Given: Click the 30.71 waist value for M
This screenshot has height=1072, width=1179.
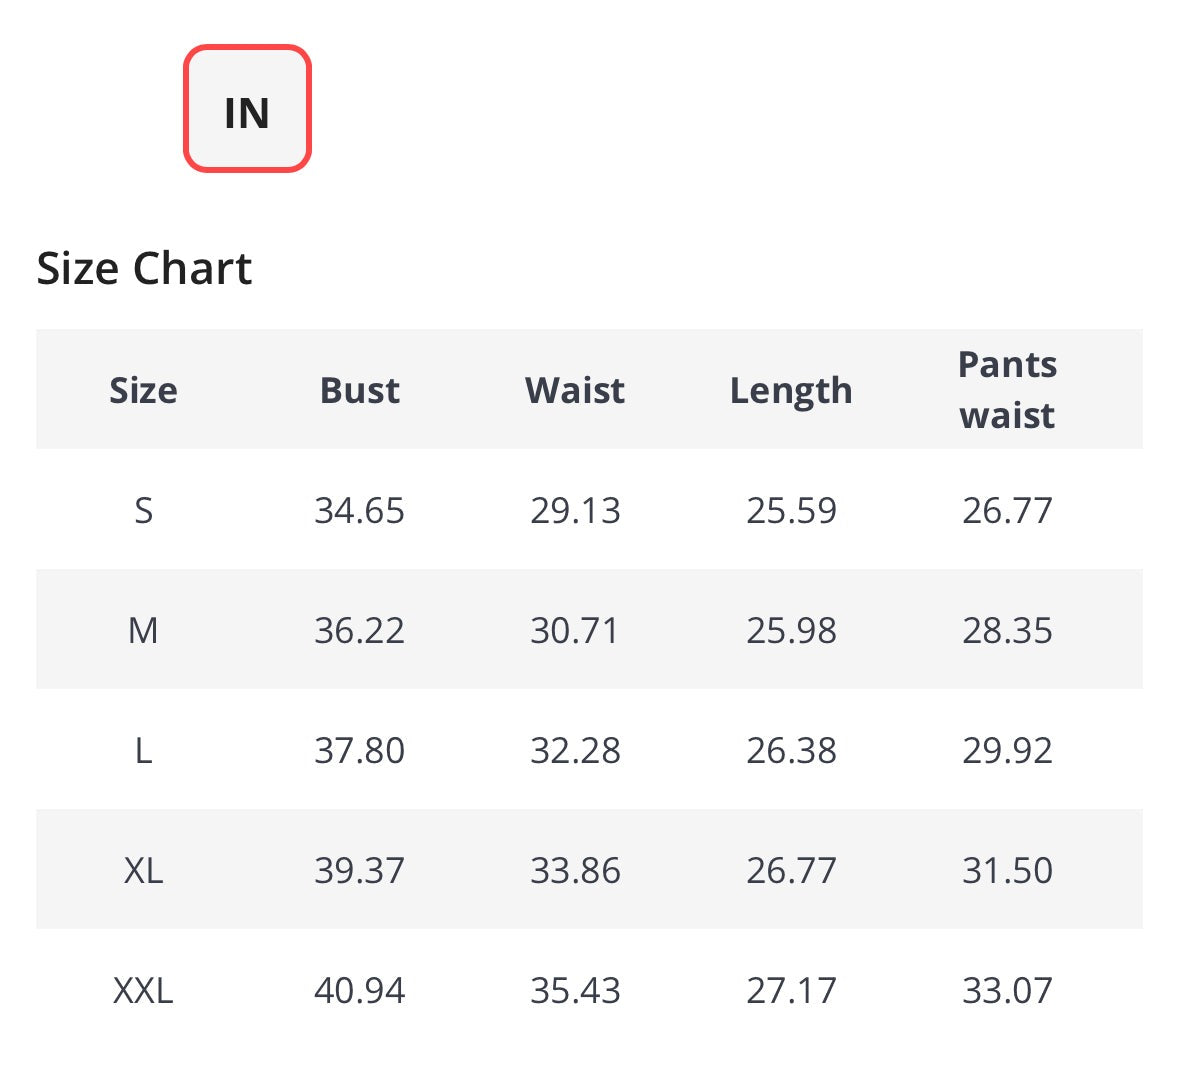Looking at the screenshot, I should pos(575,630).
